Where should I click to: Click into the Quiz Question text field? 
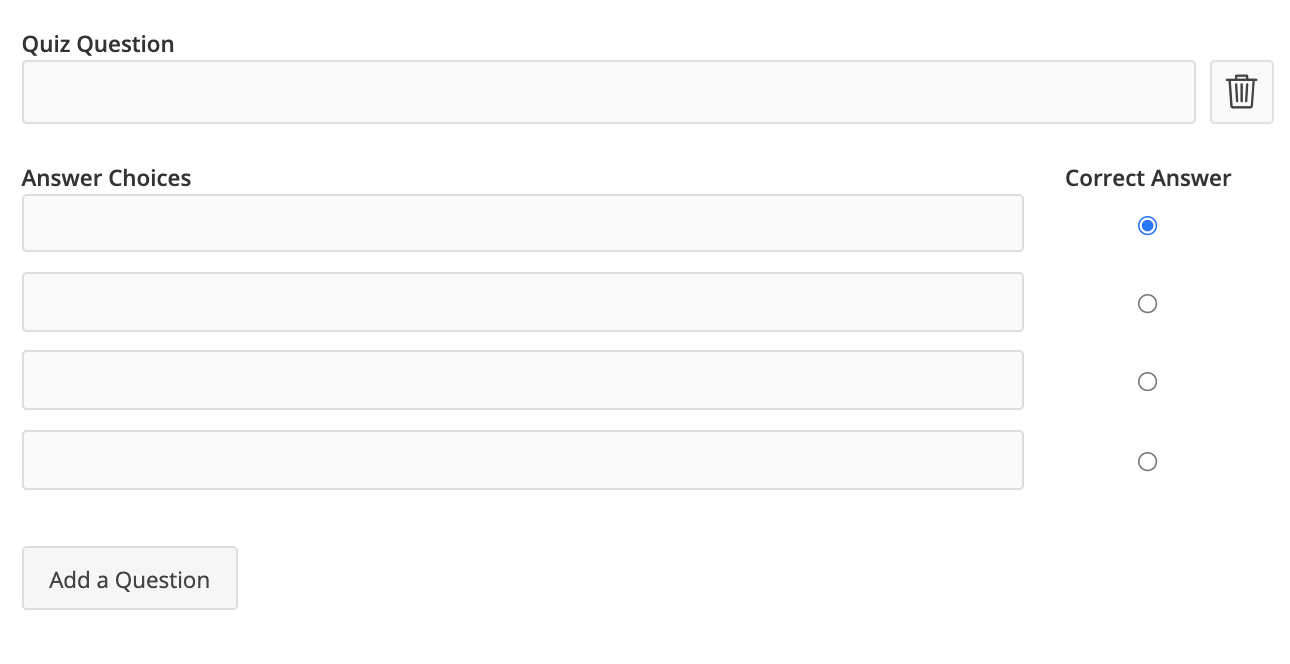[x=608, y=92]
